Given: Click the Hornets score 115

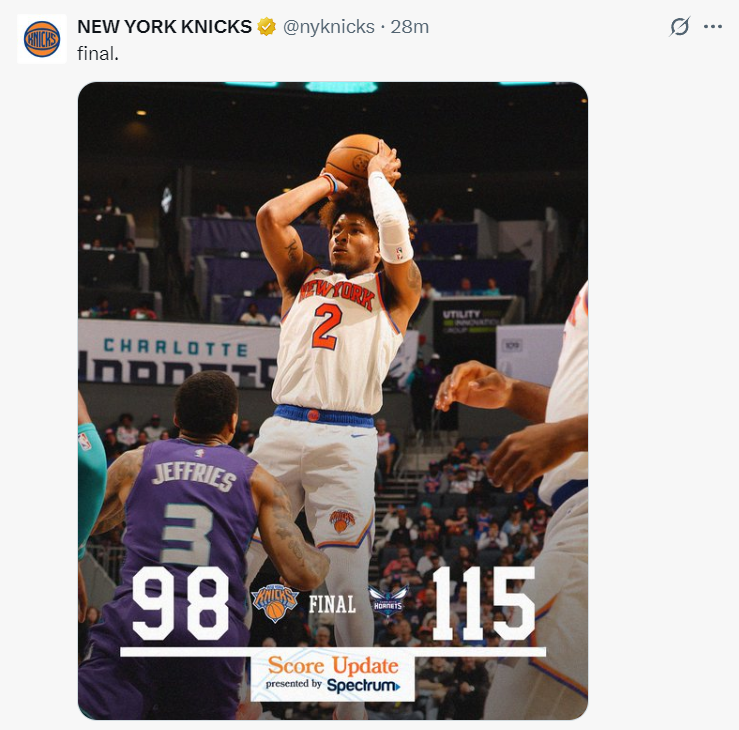Looking at the screenshot, I should (x=484, y=604).
